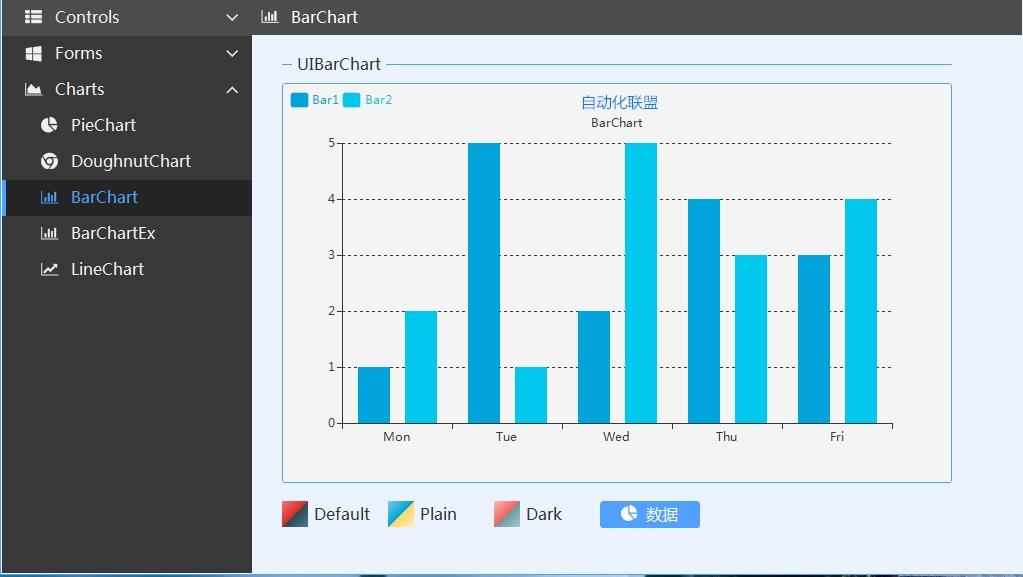This screenshot has width=1023, height=577.
Task: Click the Forms windows icon
Action: [x=33, y=53]
